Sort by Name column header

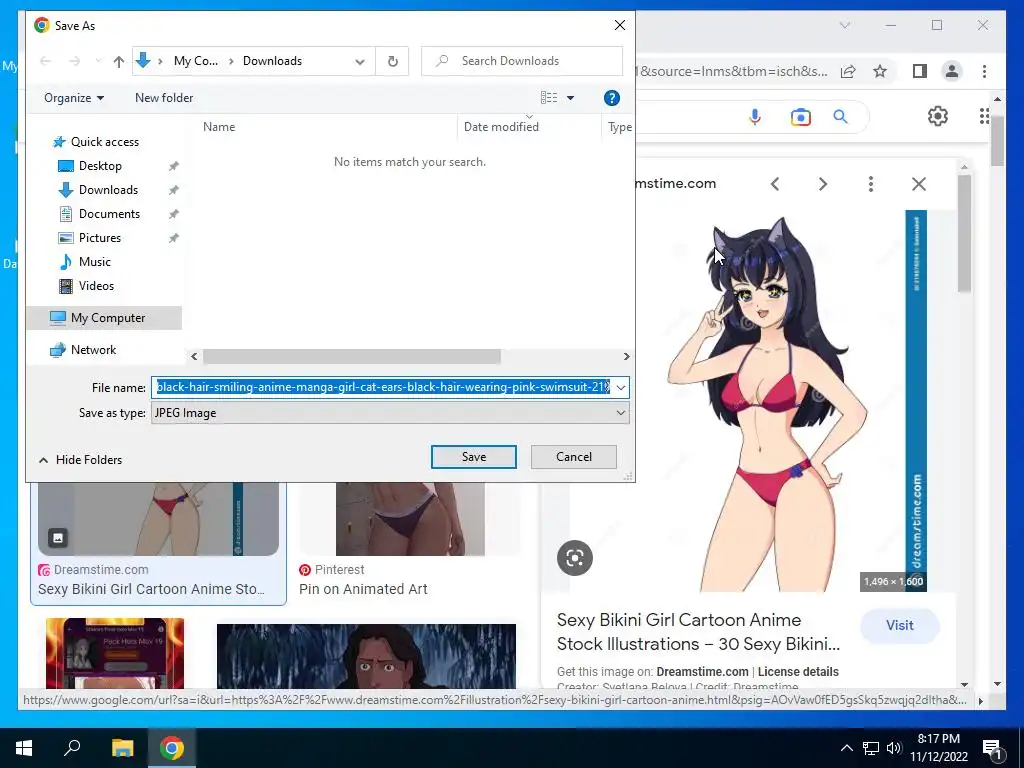coord(219,127)
